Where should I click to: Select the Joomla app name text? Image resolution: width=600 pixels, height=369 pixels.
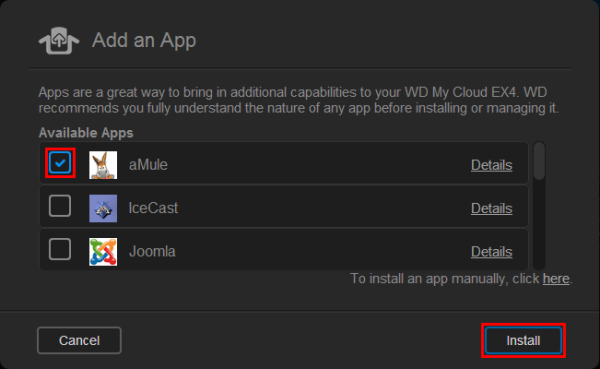pyautogui.click(x=152, y=251)
